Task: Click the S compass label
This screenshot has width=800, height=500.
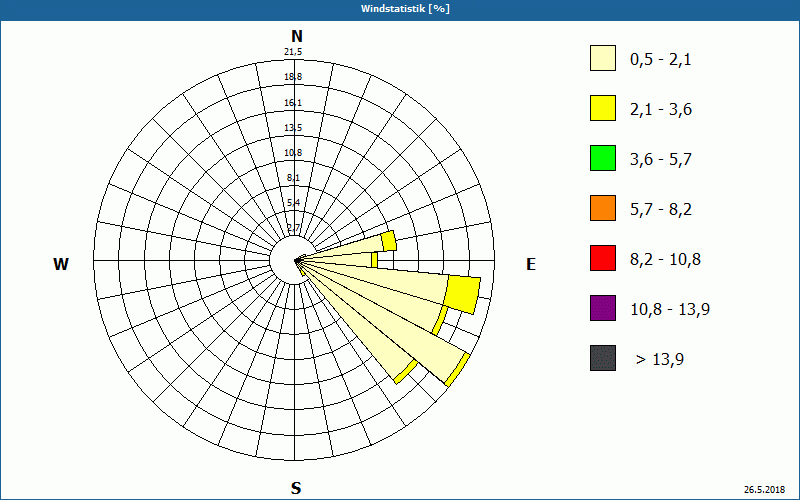Action: pos(296,488)
